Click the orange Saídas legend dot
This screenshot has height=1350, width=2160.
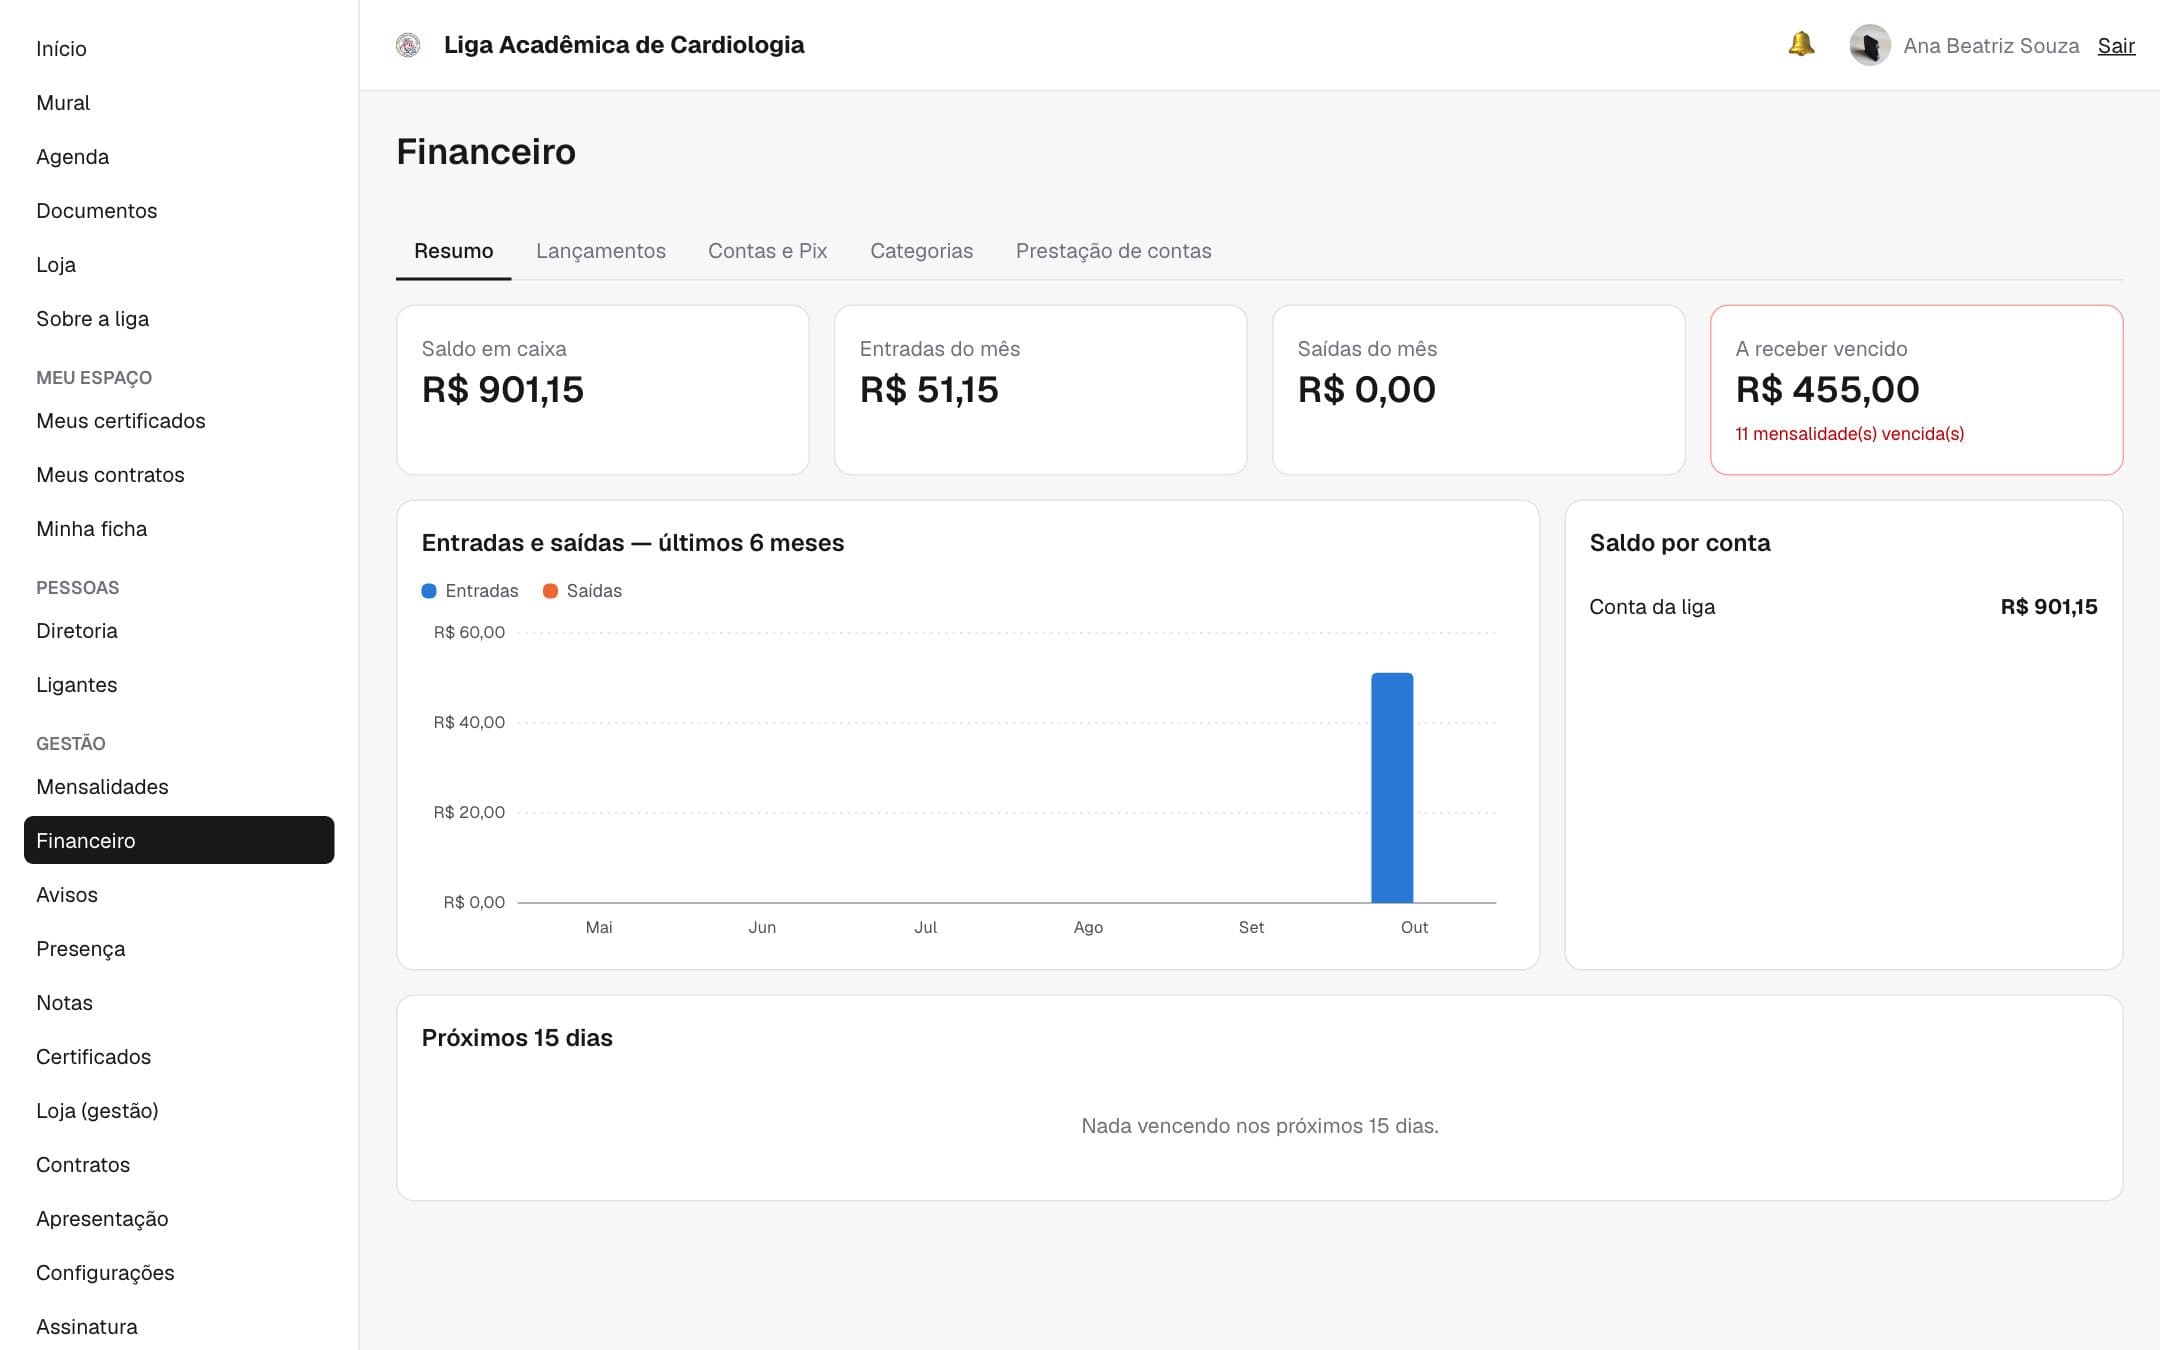tap(550, 591)
